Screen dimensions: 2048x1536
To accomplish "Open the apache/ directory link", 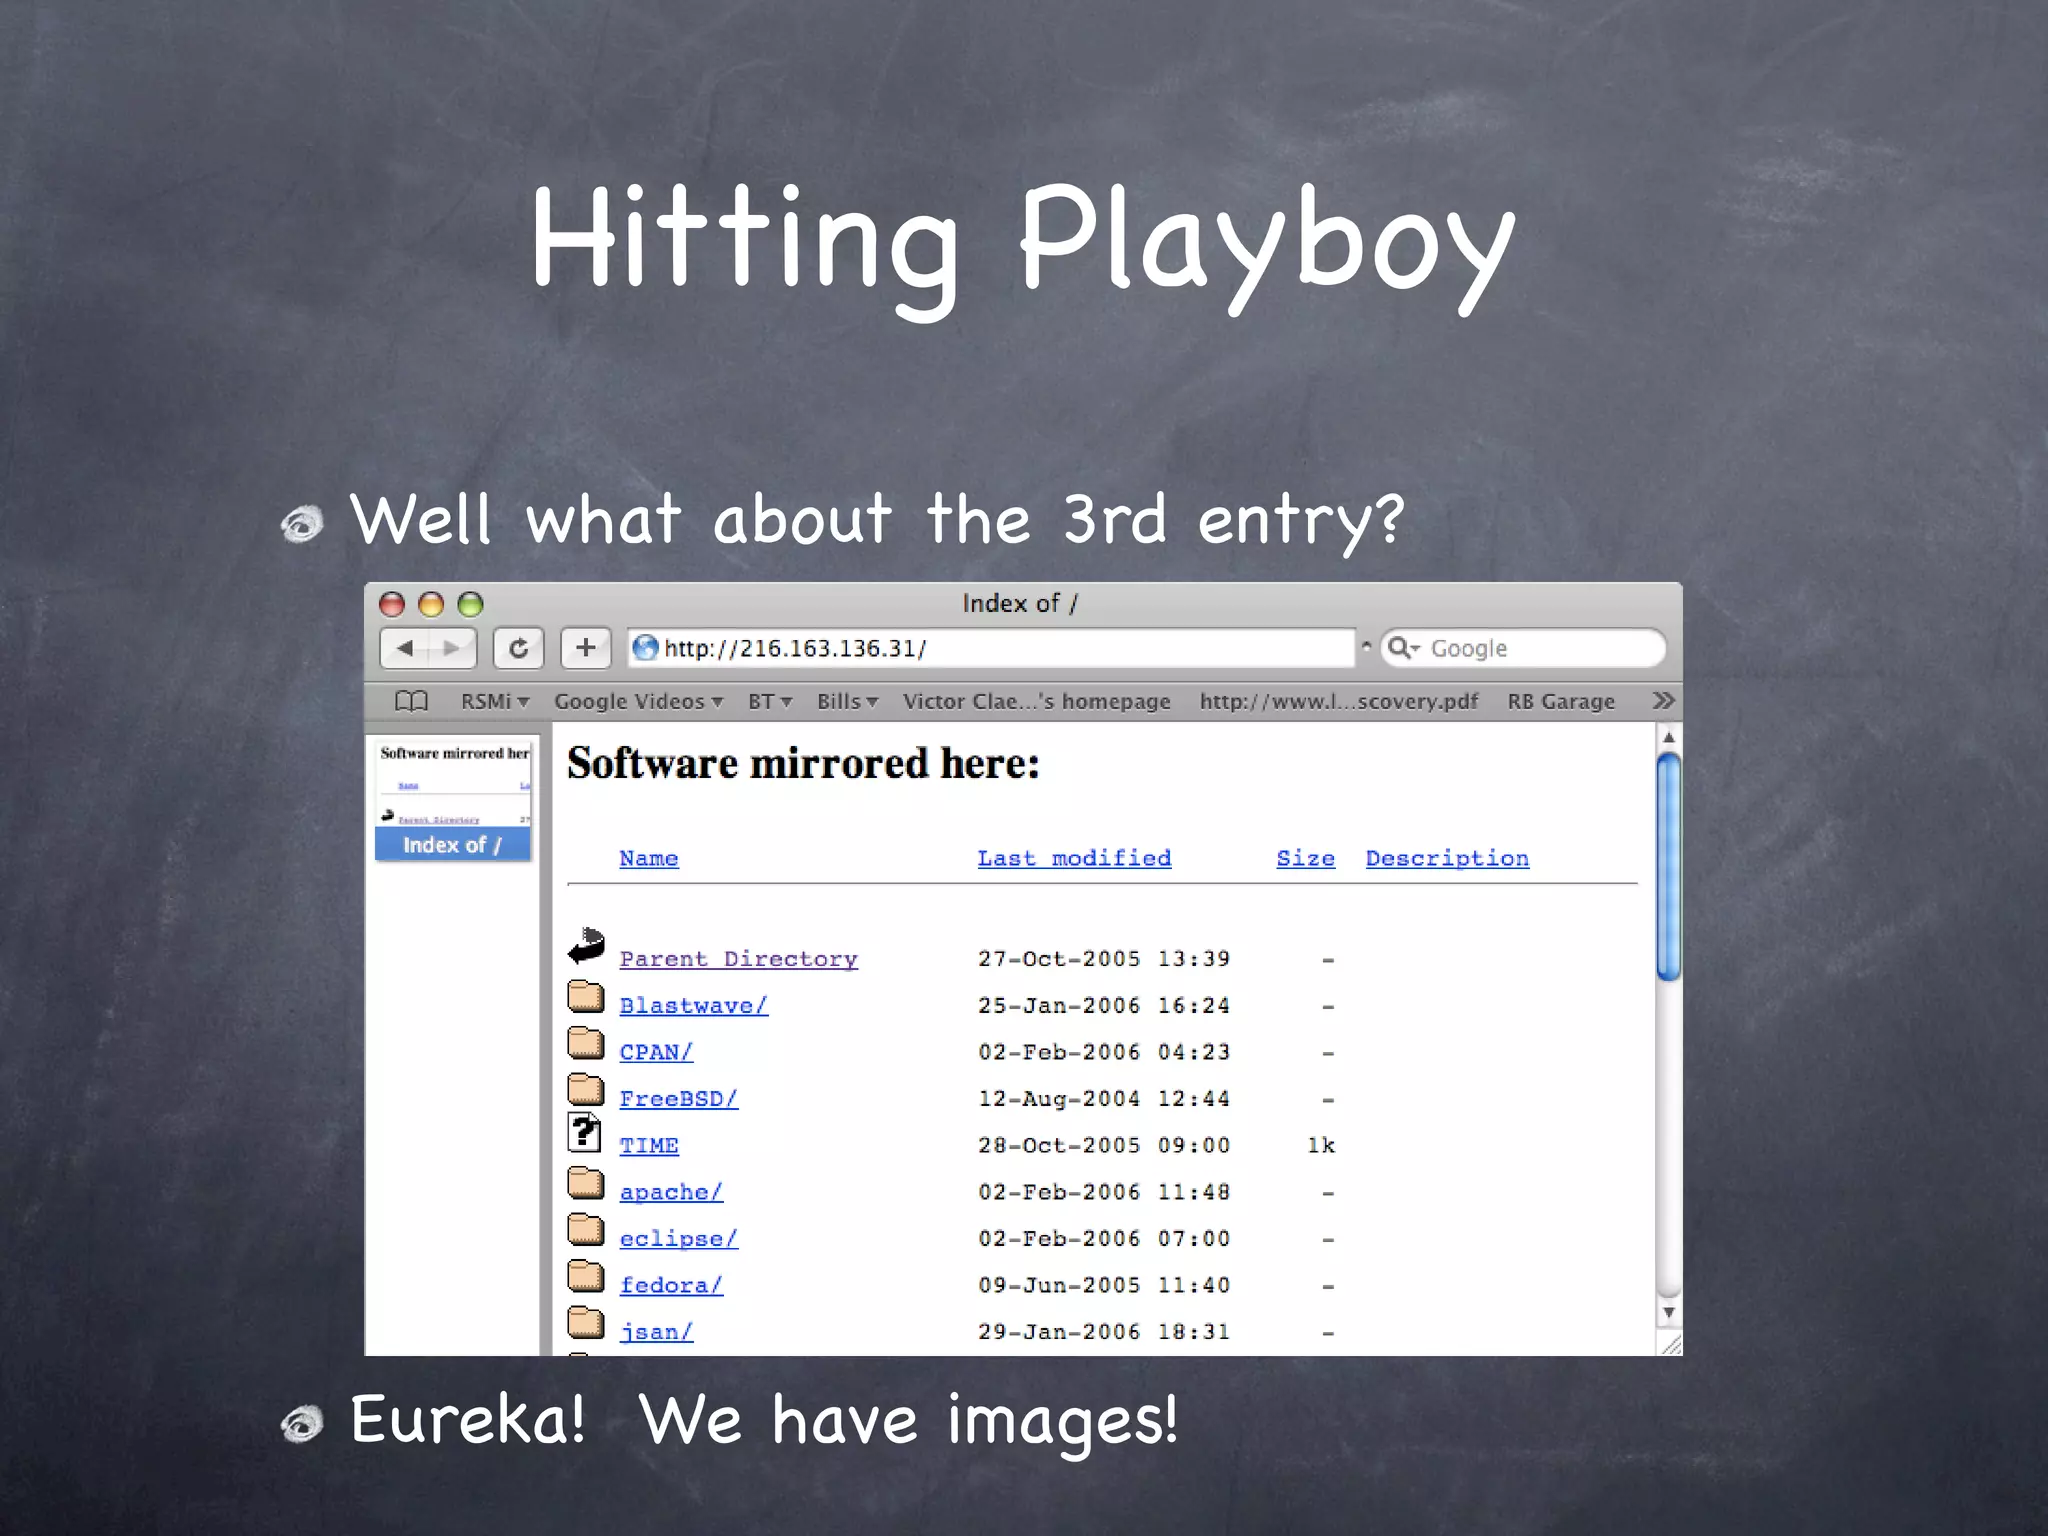I will [x=670, y=1192].
